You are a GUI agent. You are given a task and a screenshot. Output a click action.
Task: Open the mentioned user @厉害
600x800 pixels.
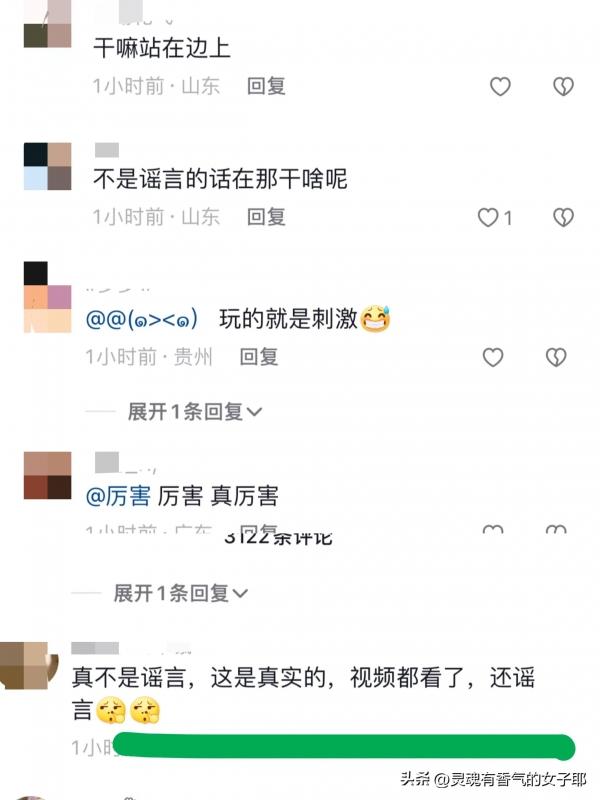coord(118,496)
